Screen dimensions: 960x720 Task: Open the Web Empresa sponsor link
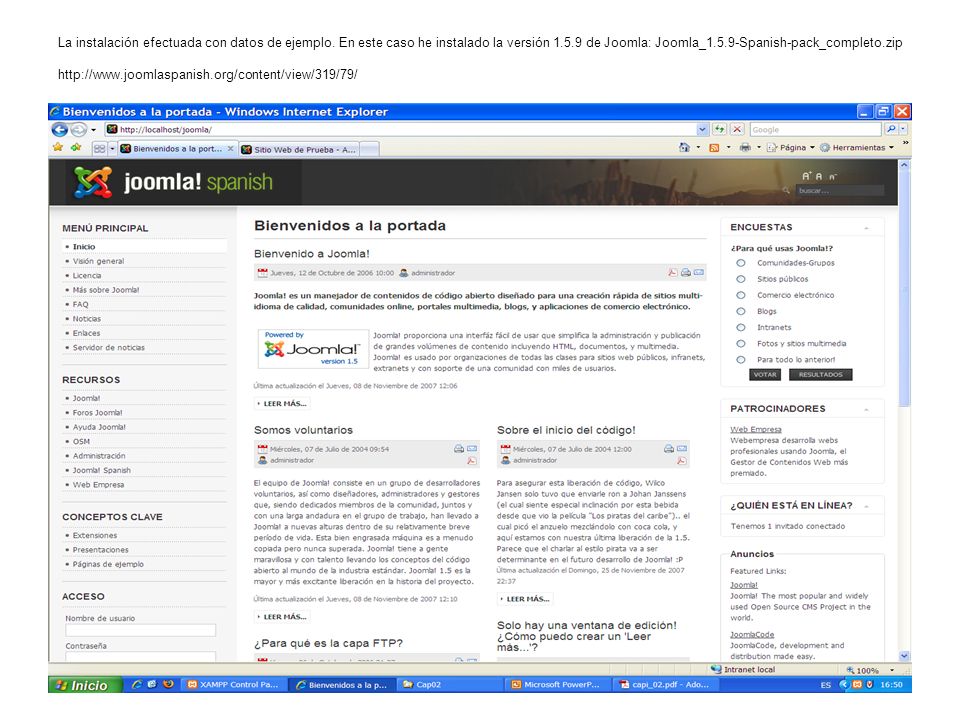pos(756,429)
